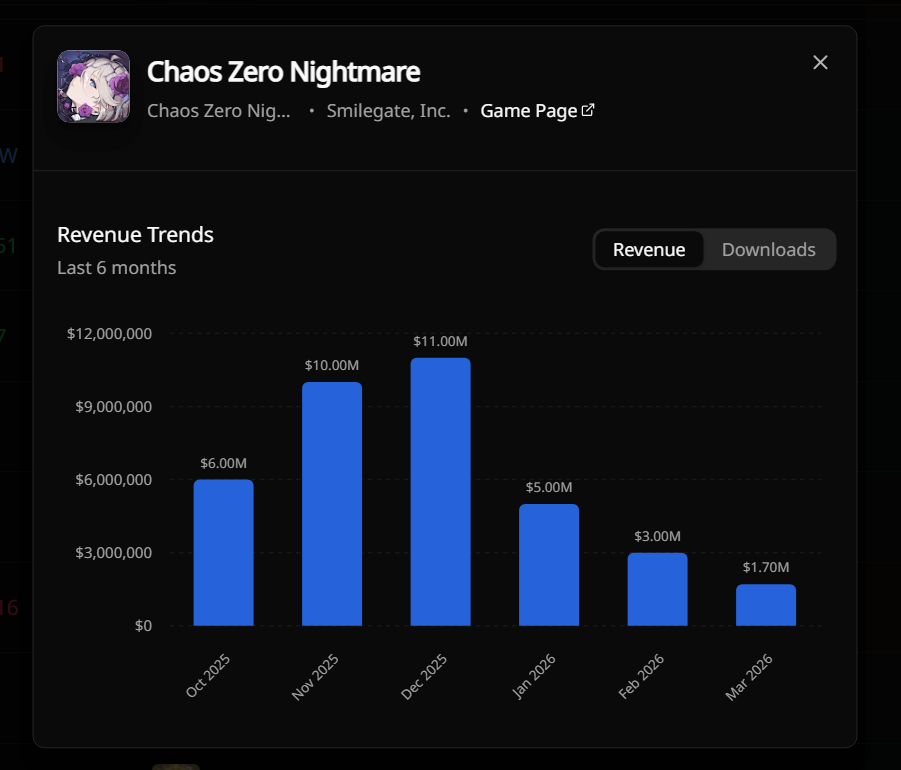This screenshot has height=770, width=901.
Task: Click the Mar 2026 revenue bar
Action: coord(766,605)
